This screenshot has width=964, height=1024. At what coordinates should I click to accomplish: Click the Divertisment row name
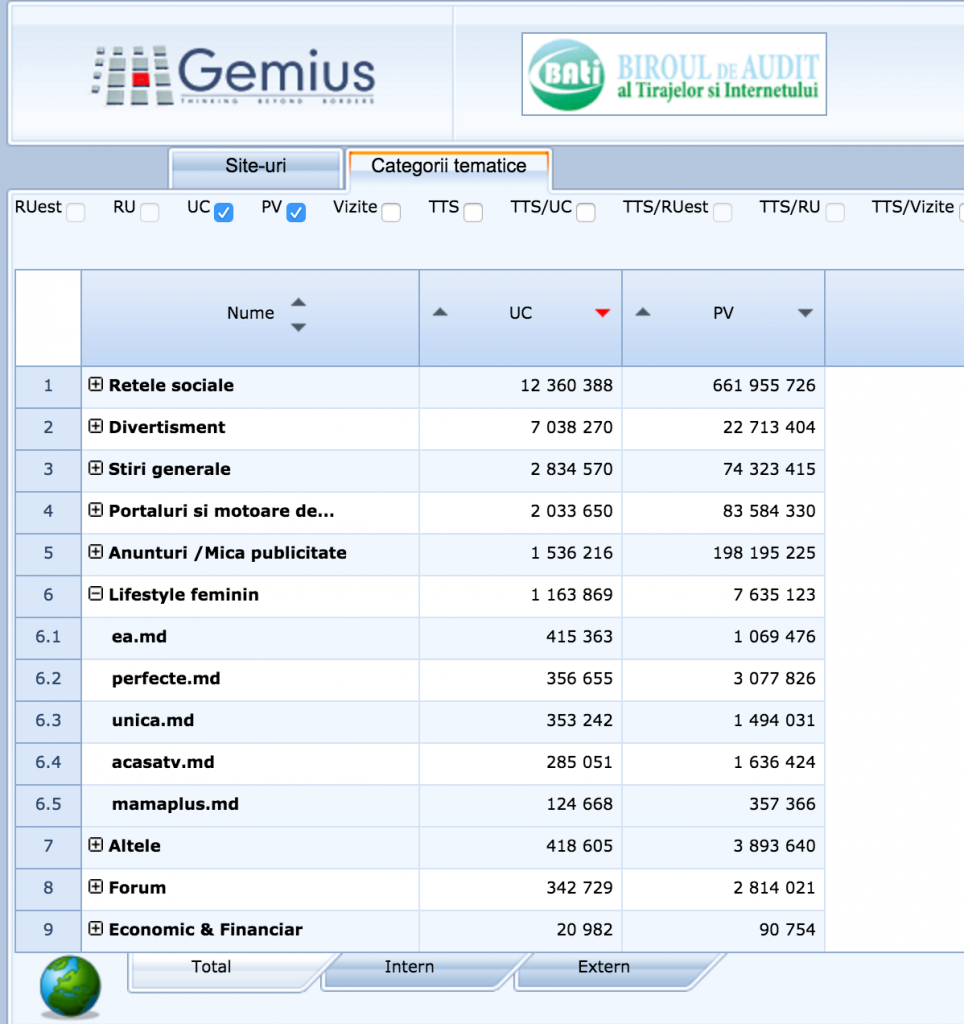[167, 427]
